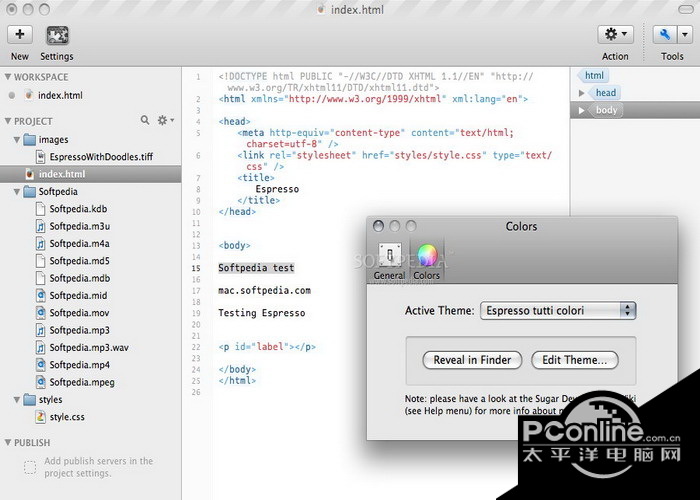Expand the head node in navigator

pyautogui.click(x=581, y=93)
